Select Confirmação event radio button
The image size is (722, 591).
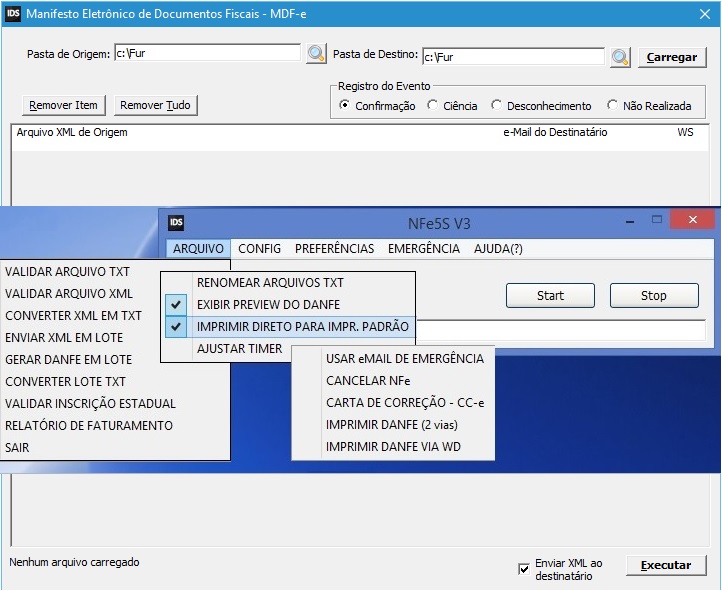(x=344, y=105)
